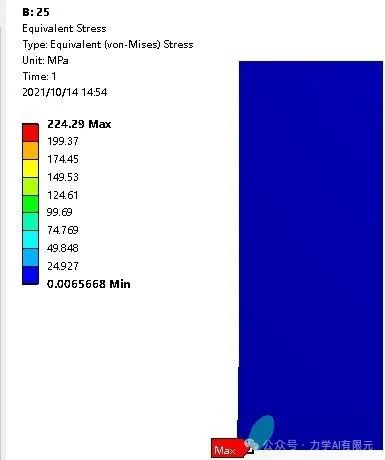Select the yellow legend color band

pyautogui.click(x=30, y=169)
